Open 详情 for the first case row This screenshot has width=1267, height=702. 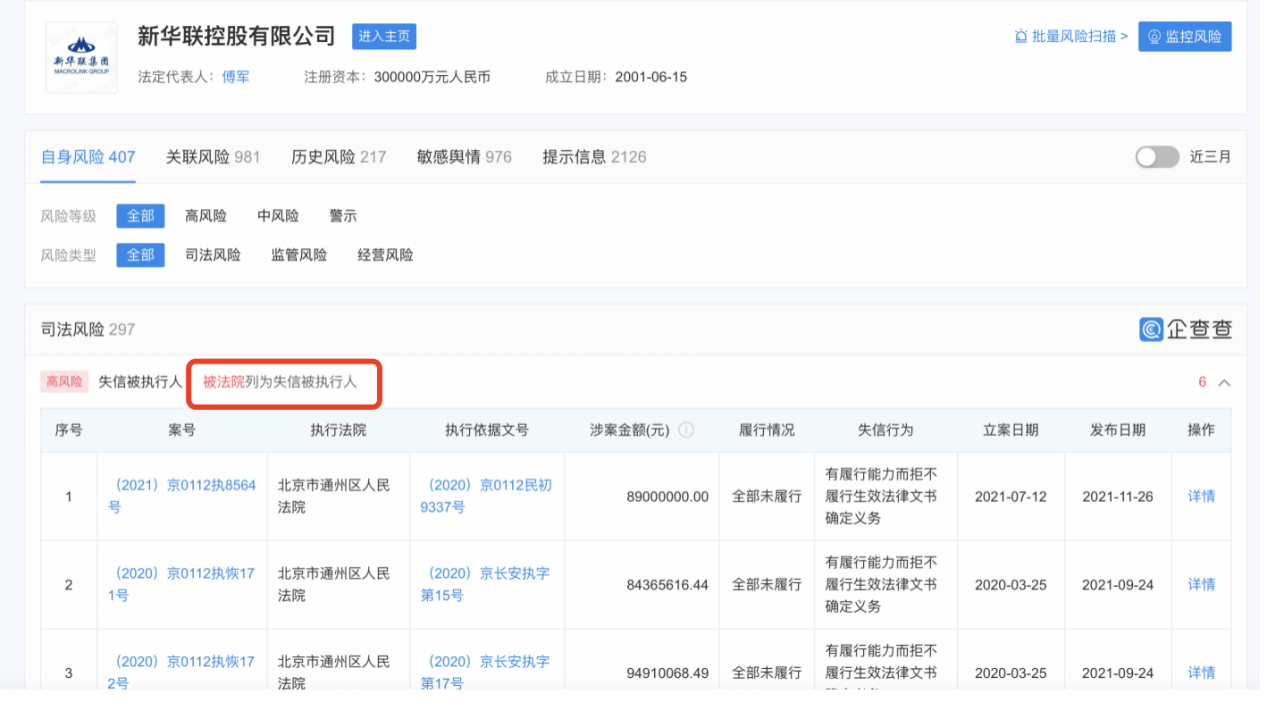(1201, 496)
